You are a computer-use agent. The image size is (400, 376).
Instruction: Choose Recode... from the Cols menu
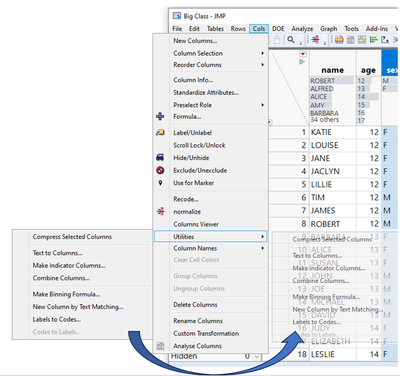(186, 199)
